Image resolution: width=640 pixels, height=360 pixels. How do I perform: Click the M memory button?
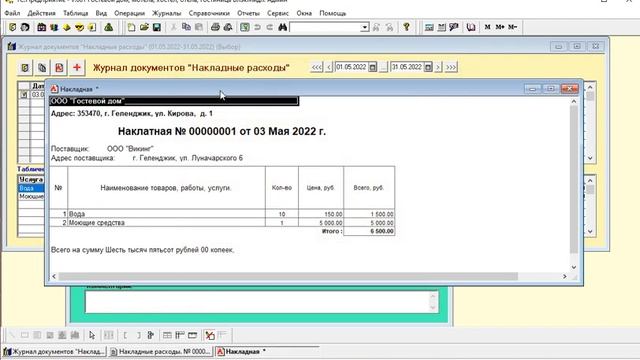pyautogui.click(x=487, y=27)
